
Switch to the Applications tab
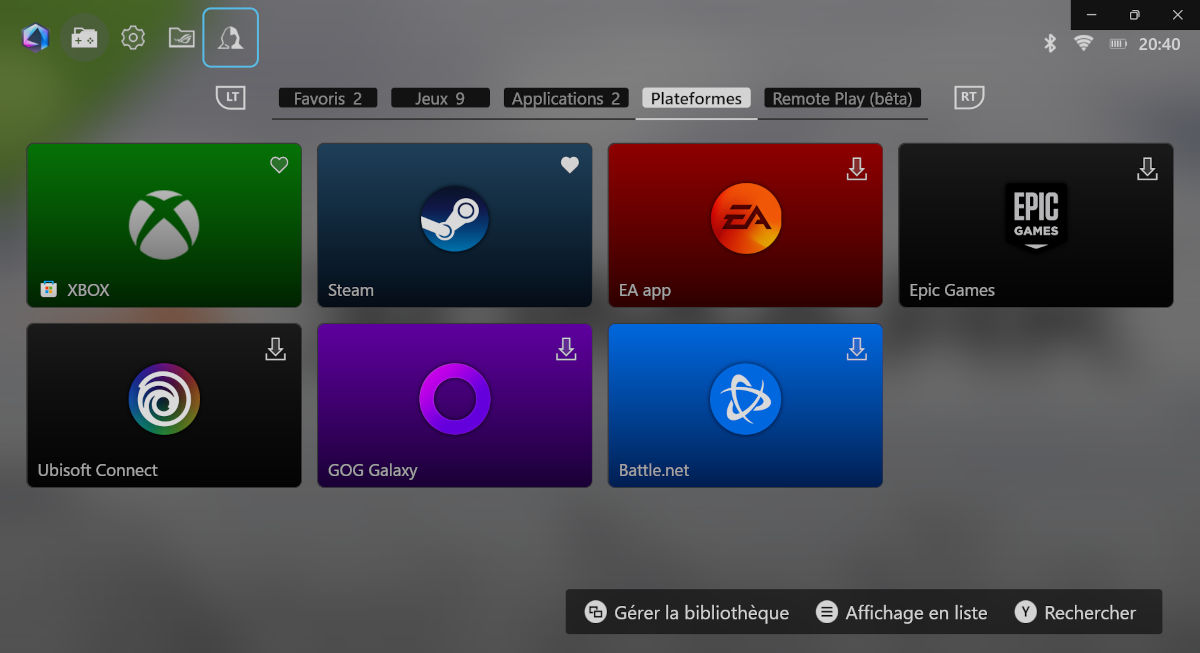tap(566, 98)
